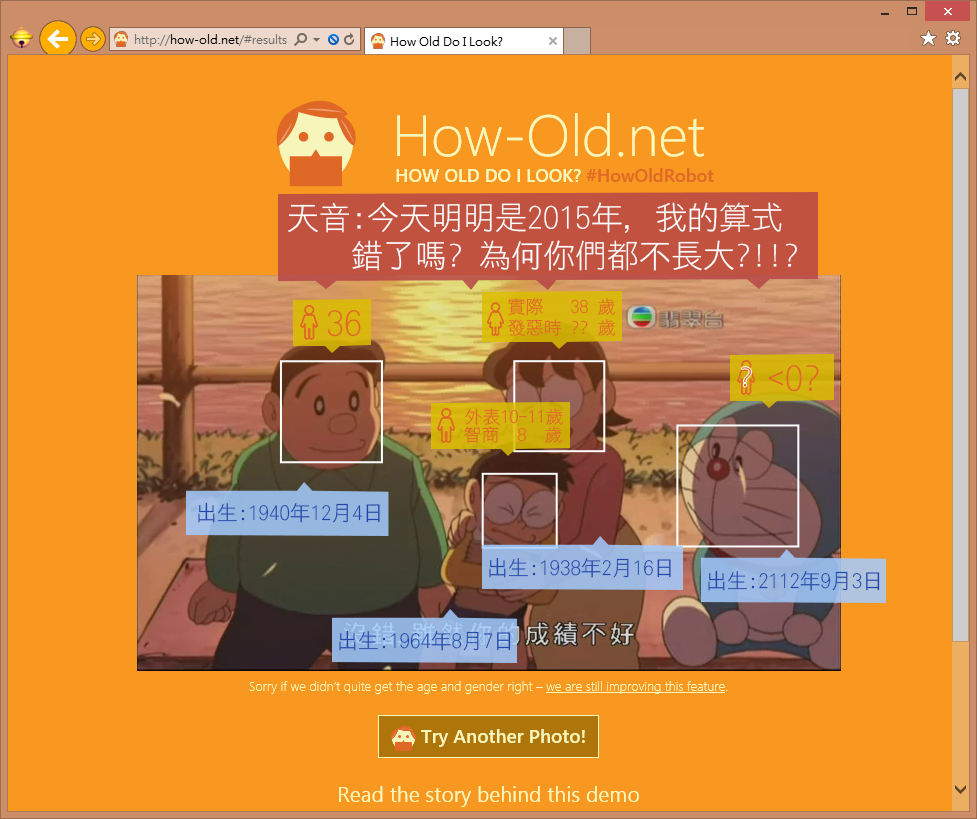Click the search magnifier in address bar
Screen dimensions: 977x819
(x=300, y=39)
